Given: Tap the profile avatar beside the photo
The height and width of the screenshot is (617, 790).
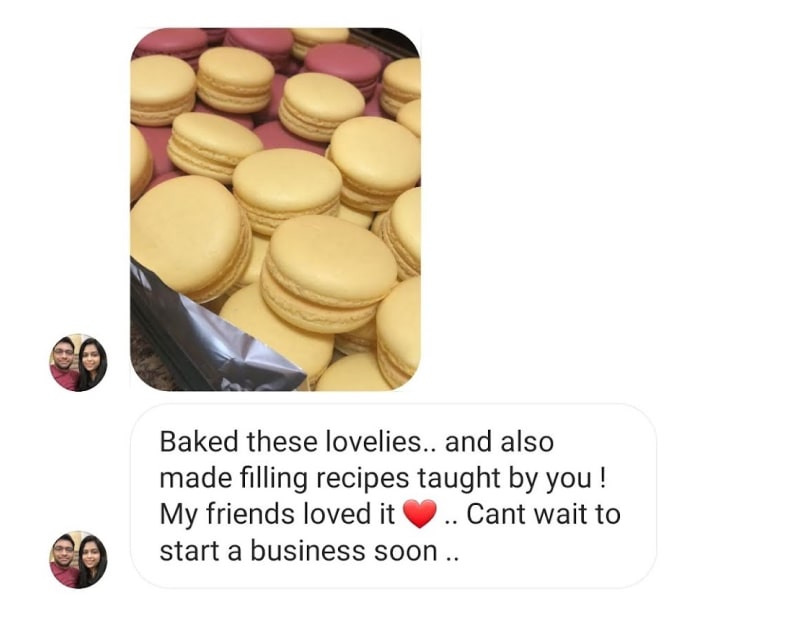Looking at the screenshot, I should (78, 363).
